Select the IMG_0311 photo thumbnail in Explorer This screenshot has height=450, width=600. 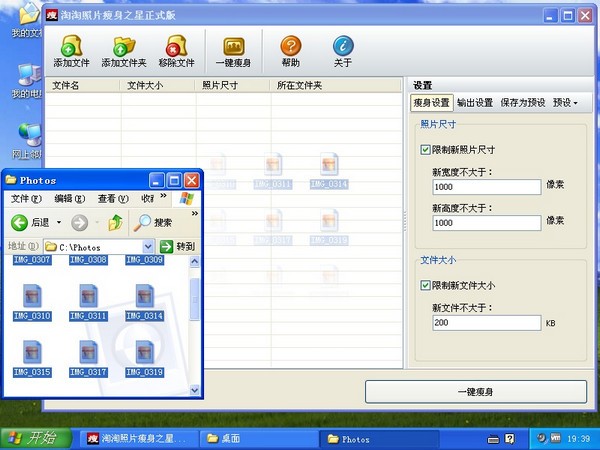click(x=88, y=299)
